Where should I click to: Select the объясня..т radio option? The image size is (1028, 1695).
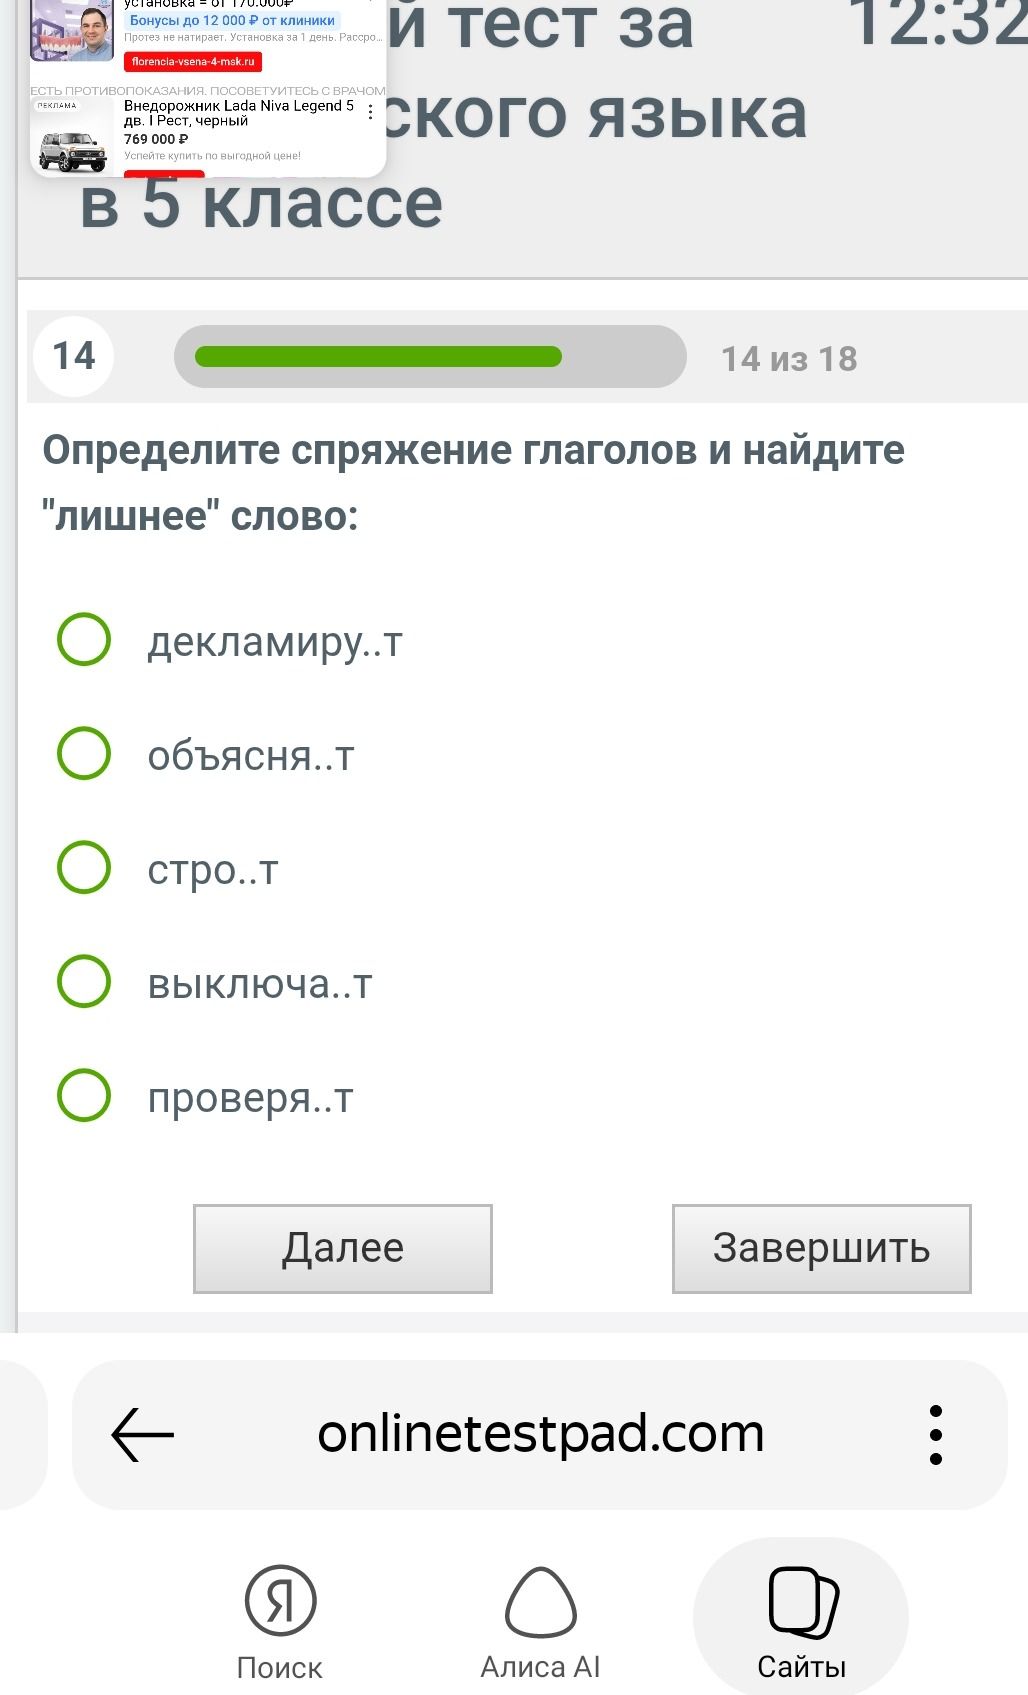click(x=84, y=754)
